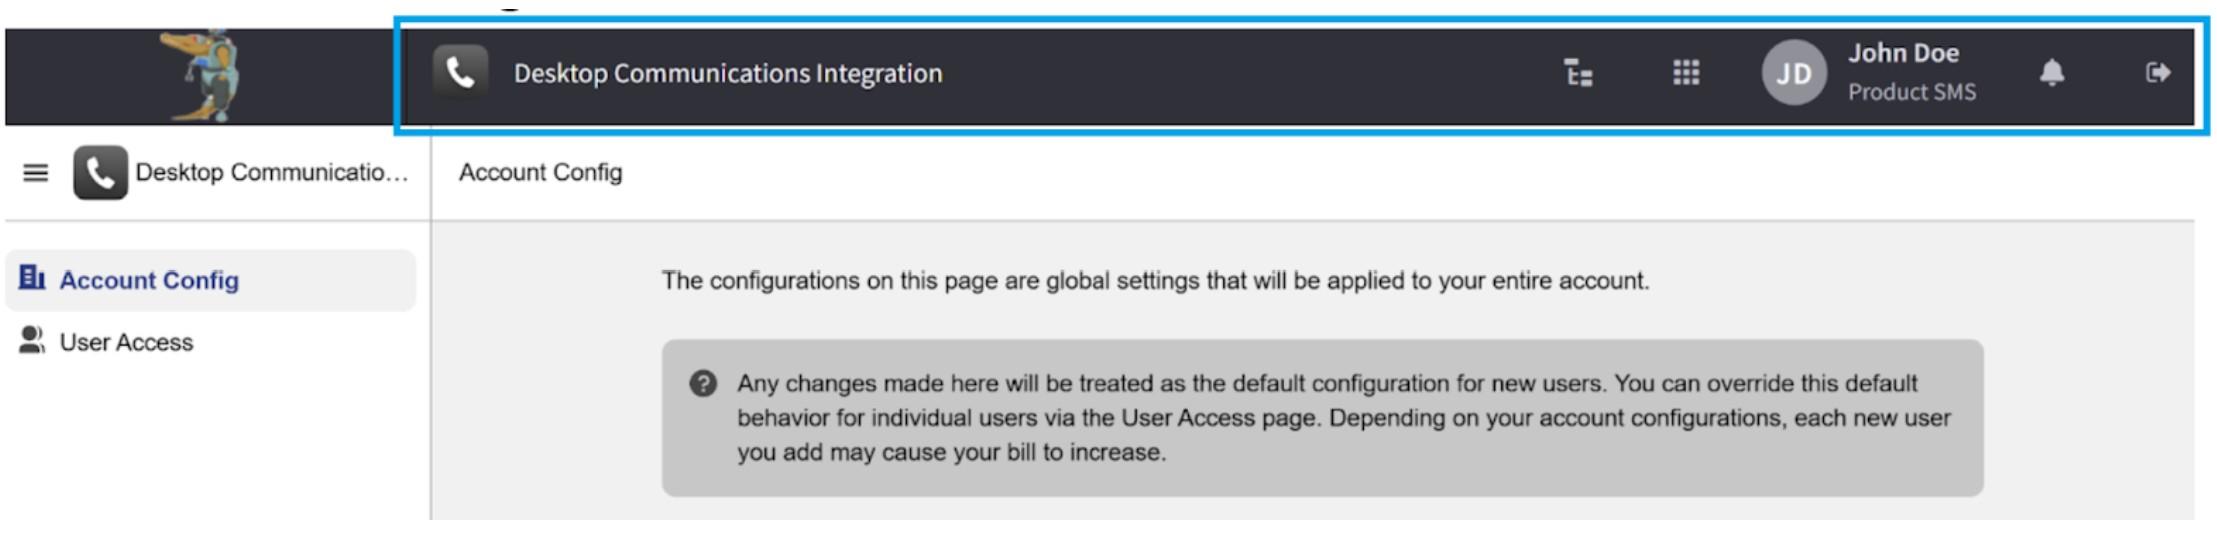Image resolution: width=2217 pixels, height=540 pixels.
Task: Click the Account Config page heading
Action: 540,173
